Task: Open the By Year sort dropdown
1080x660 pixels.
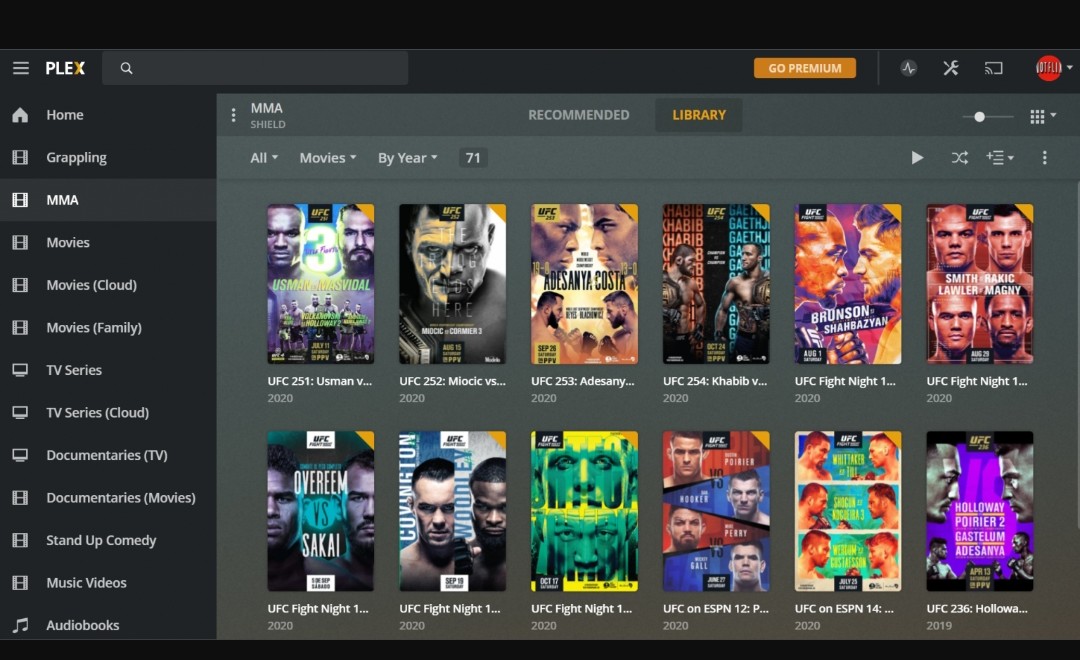Action: click(x=408, y=158)
